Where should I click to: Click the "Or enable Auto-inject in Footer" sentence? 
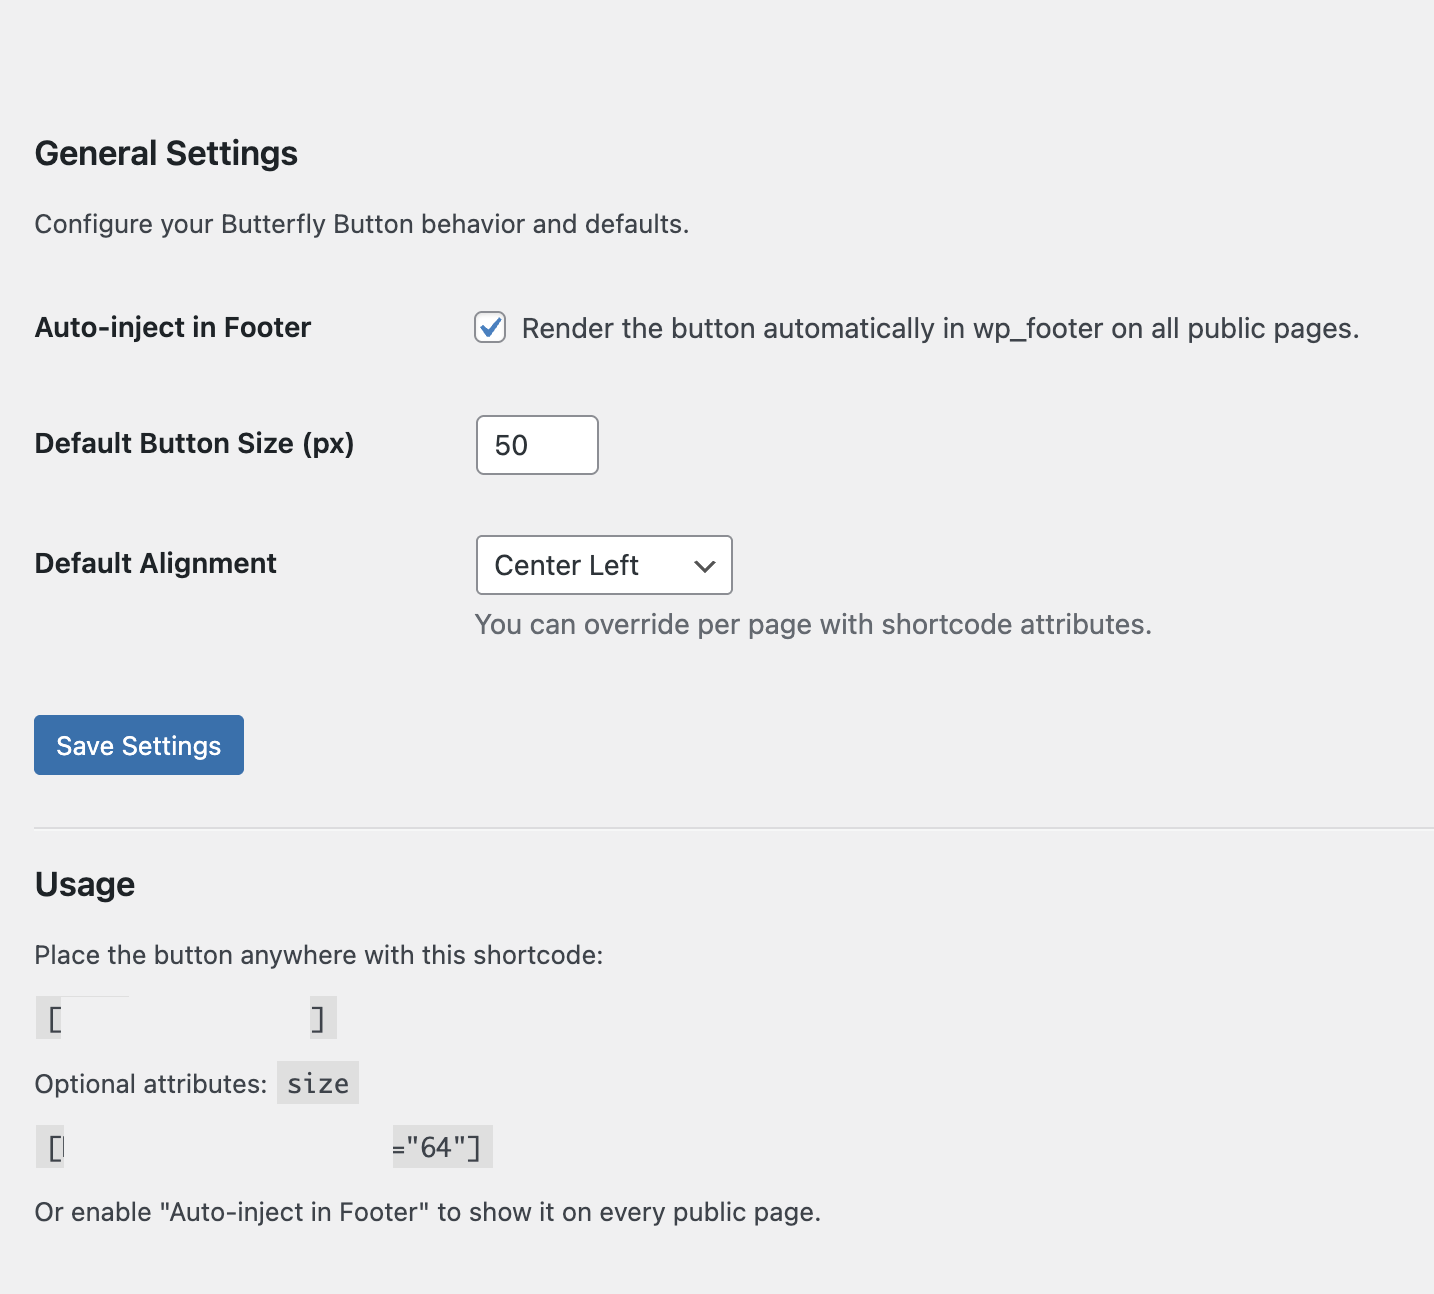428,1212
